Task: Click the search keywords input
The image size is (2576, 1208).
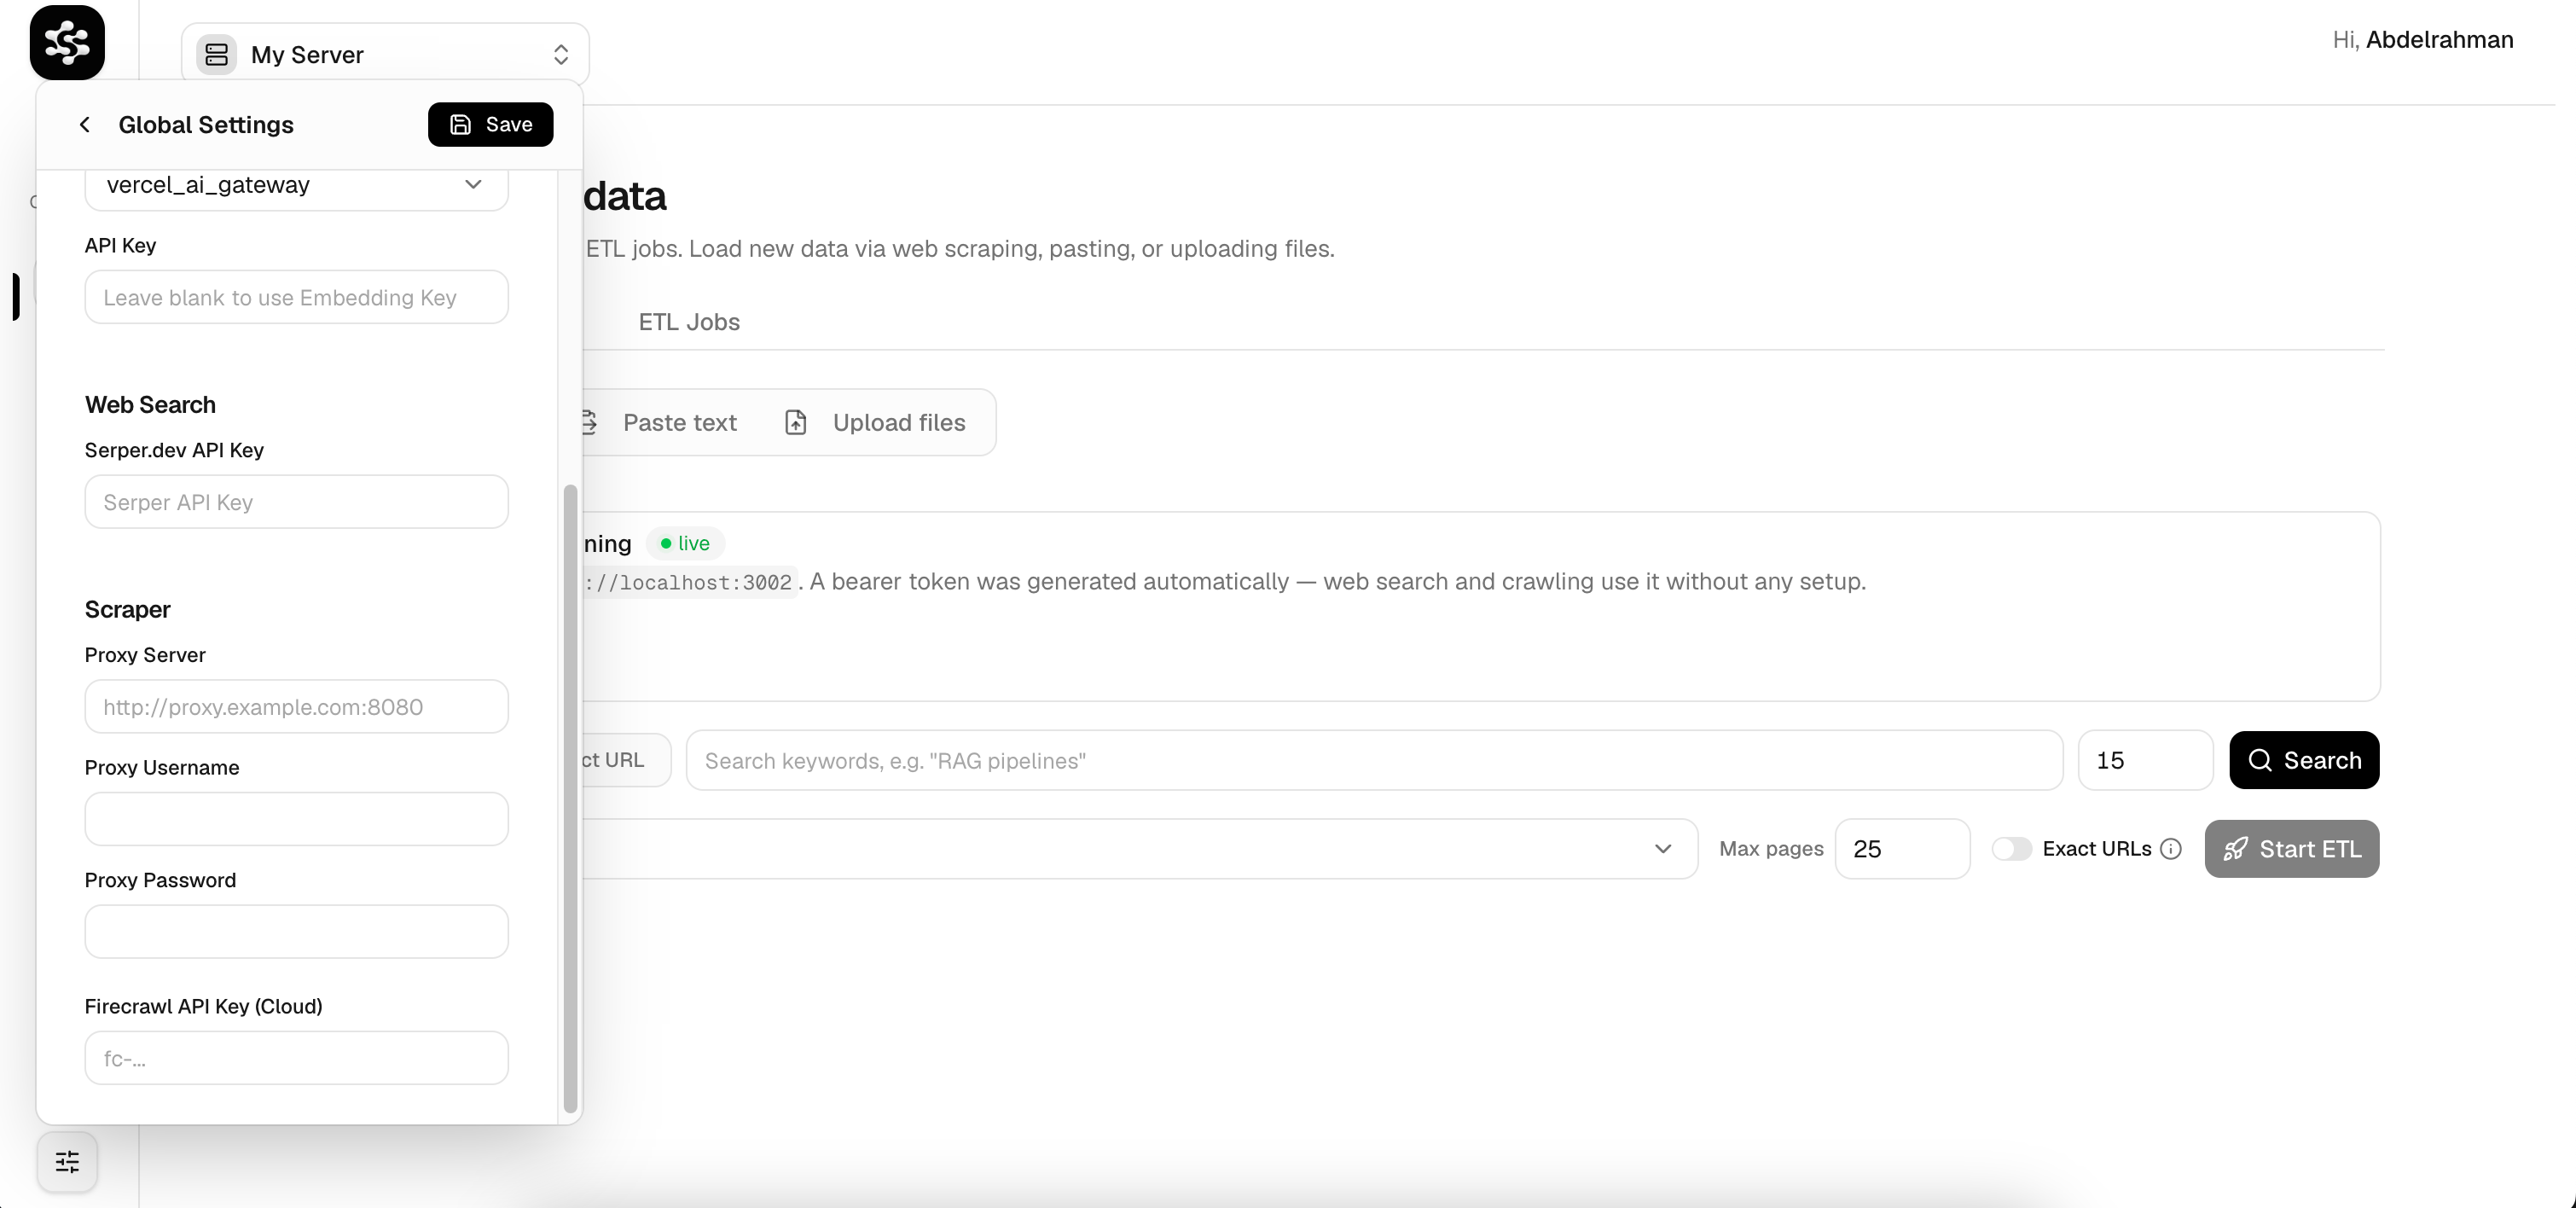Action: (x=1374, y=761)
